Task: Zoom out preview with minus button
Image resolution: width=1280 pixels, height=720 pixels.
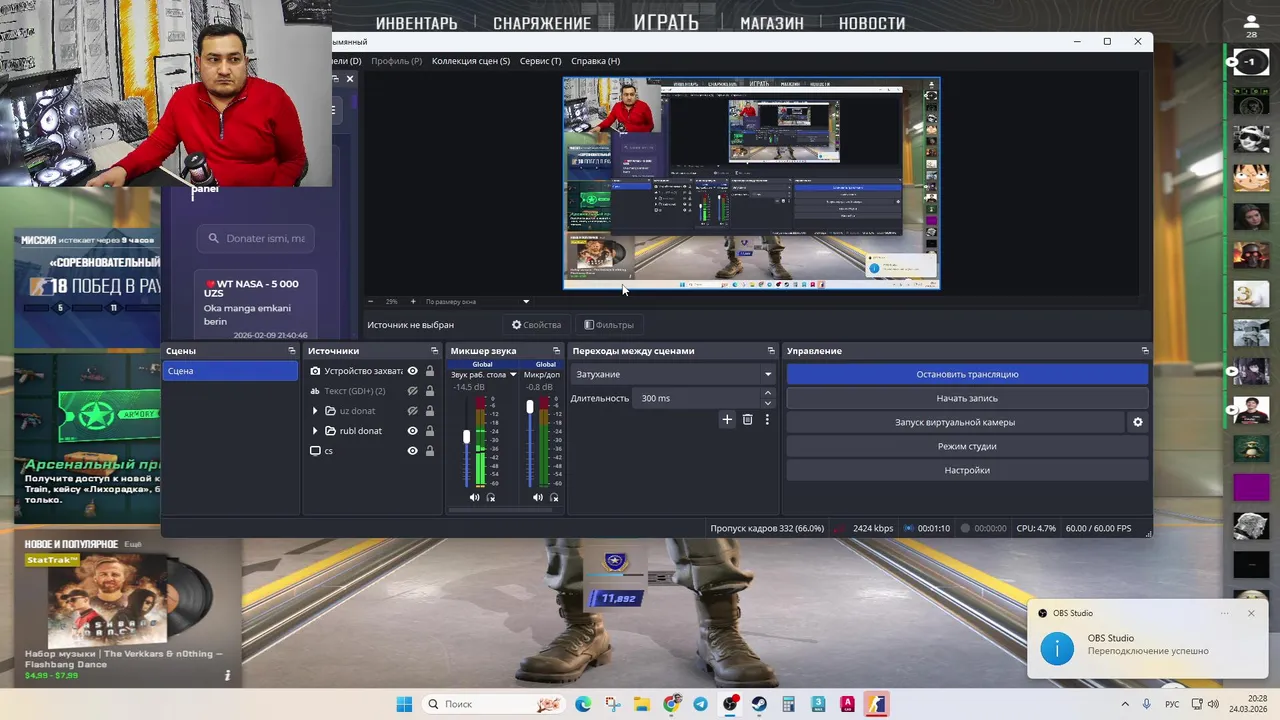Action: click(x=370, y=301)
